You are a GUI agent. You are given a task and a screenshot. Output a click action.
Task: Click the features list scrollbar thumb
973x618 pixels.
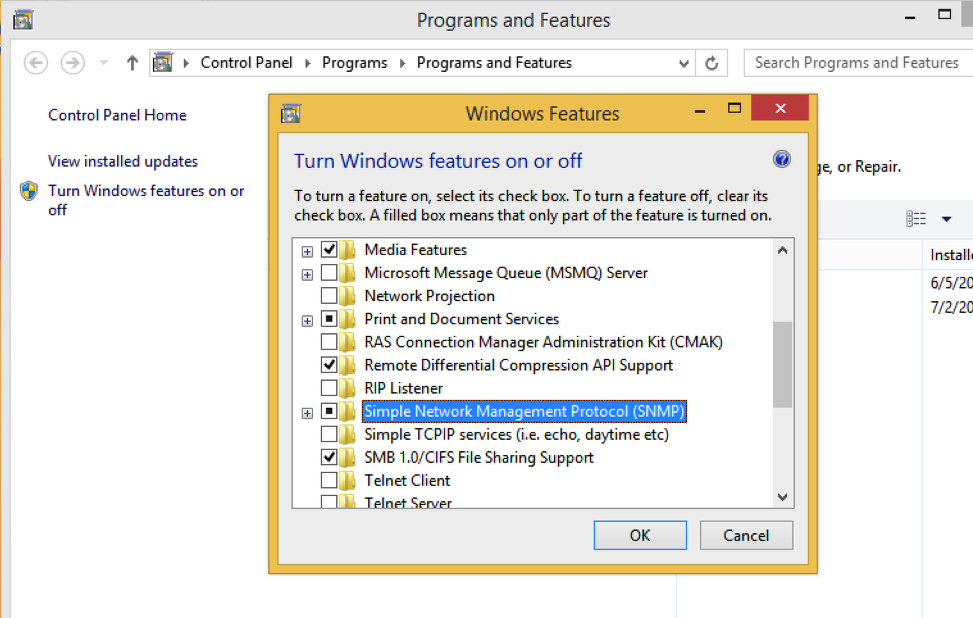(782, 365)
